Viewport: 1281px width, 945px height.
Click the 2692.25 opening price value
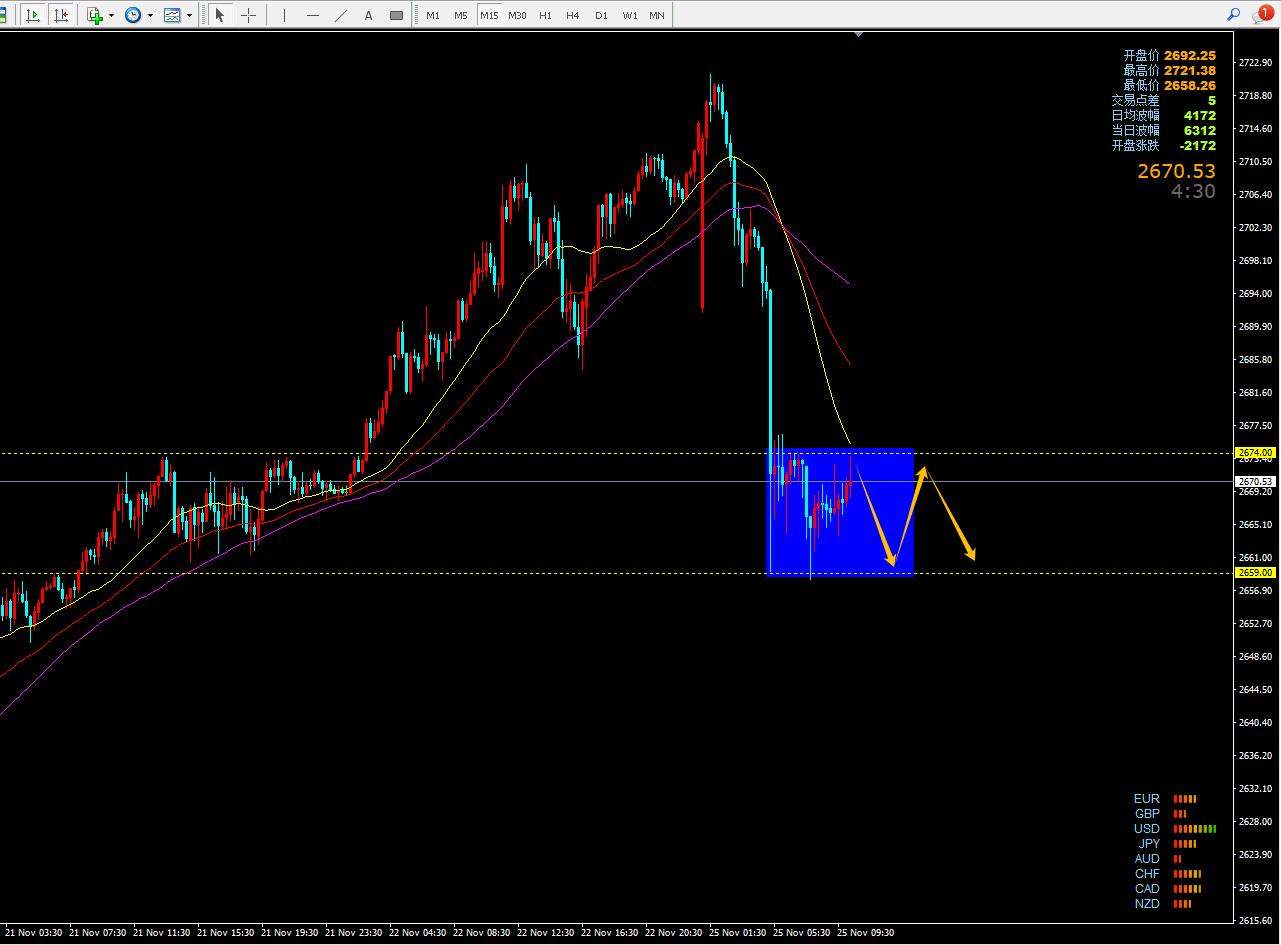[x=1190, y=56]
